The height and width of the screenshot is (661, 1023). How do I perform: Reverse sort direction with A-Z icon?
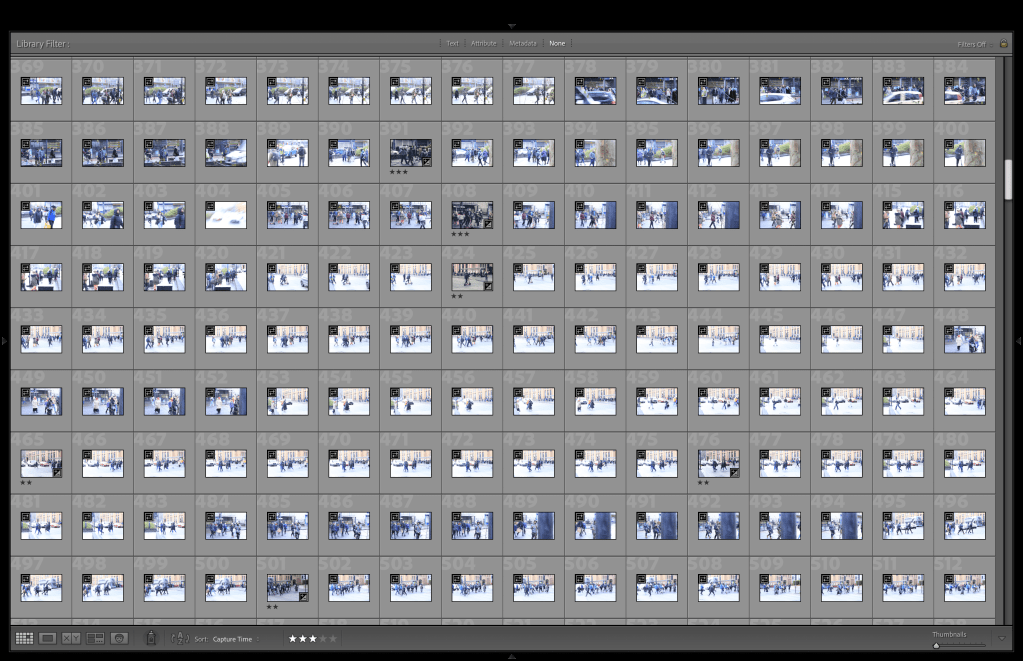[x=180, y=638]
